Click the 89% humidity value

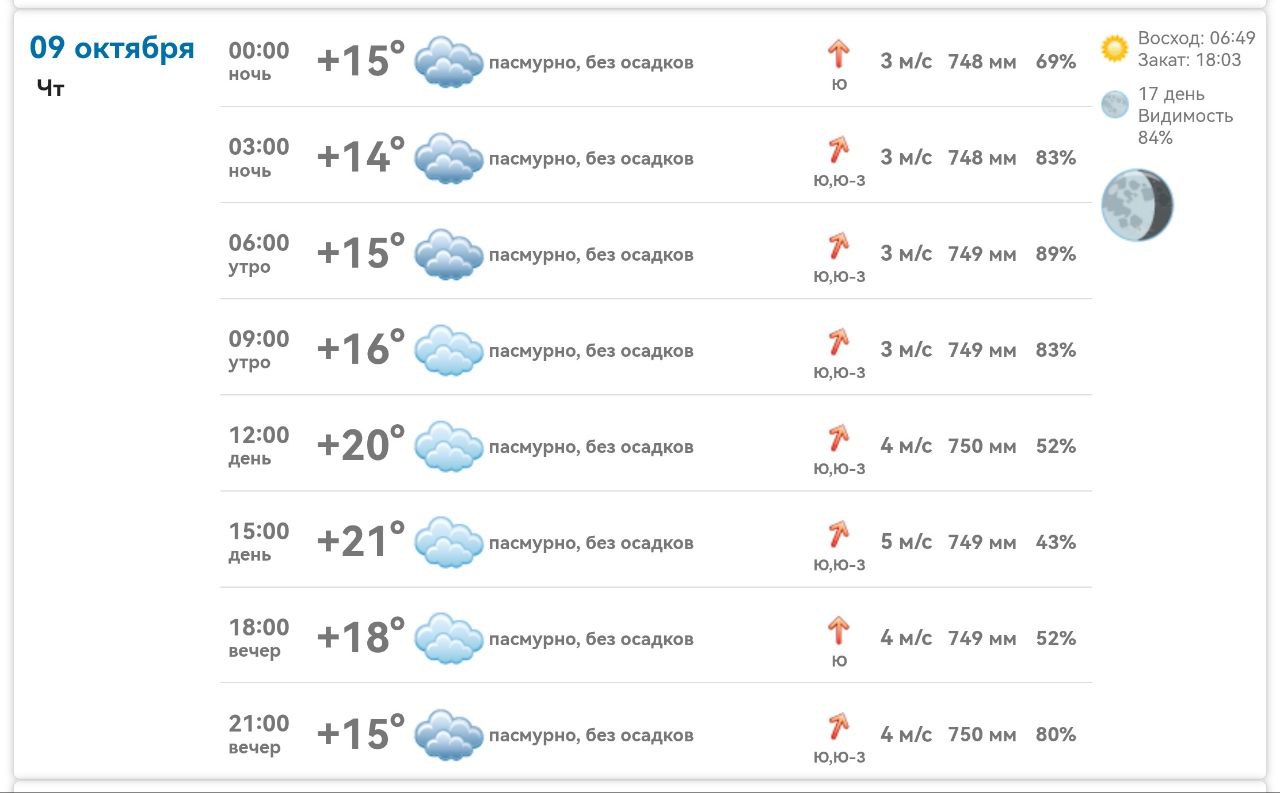pos(1056,254)
